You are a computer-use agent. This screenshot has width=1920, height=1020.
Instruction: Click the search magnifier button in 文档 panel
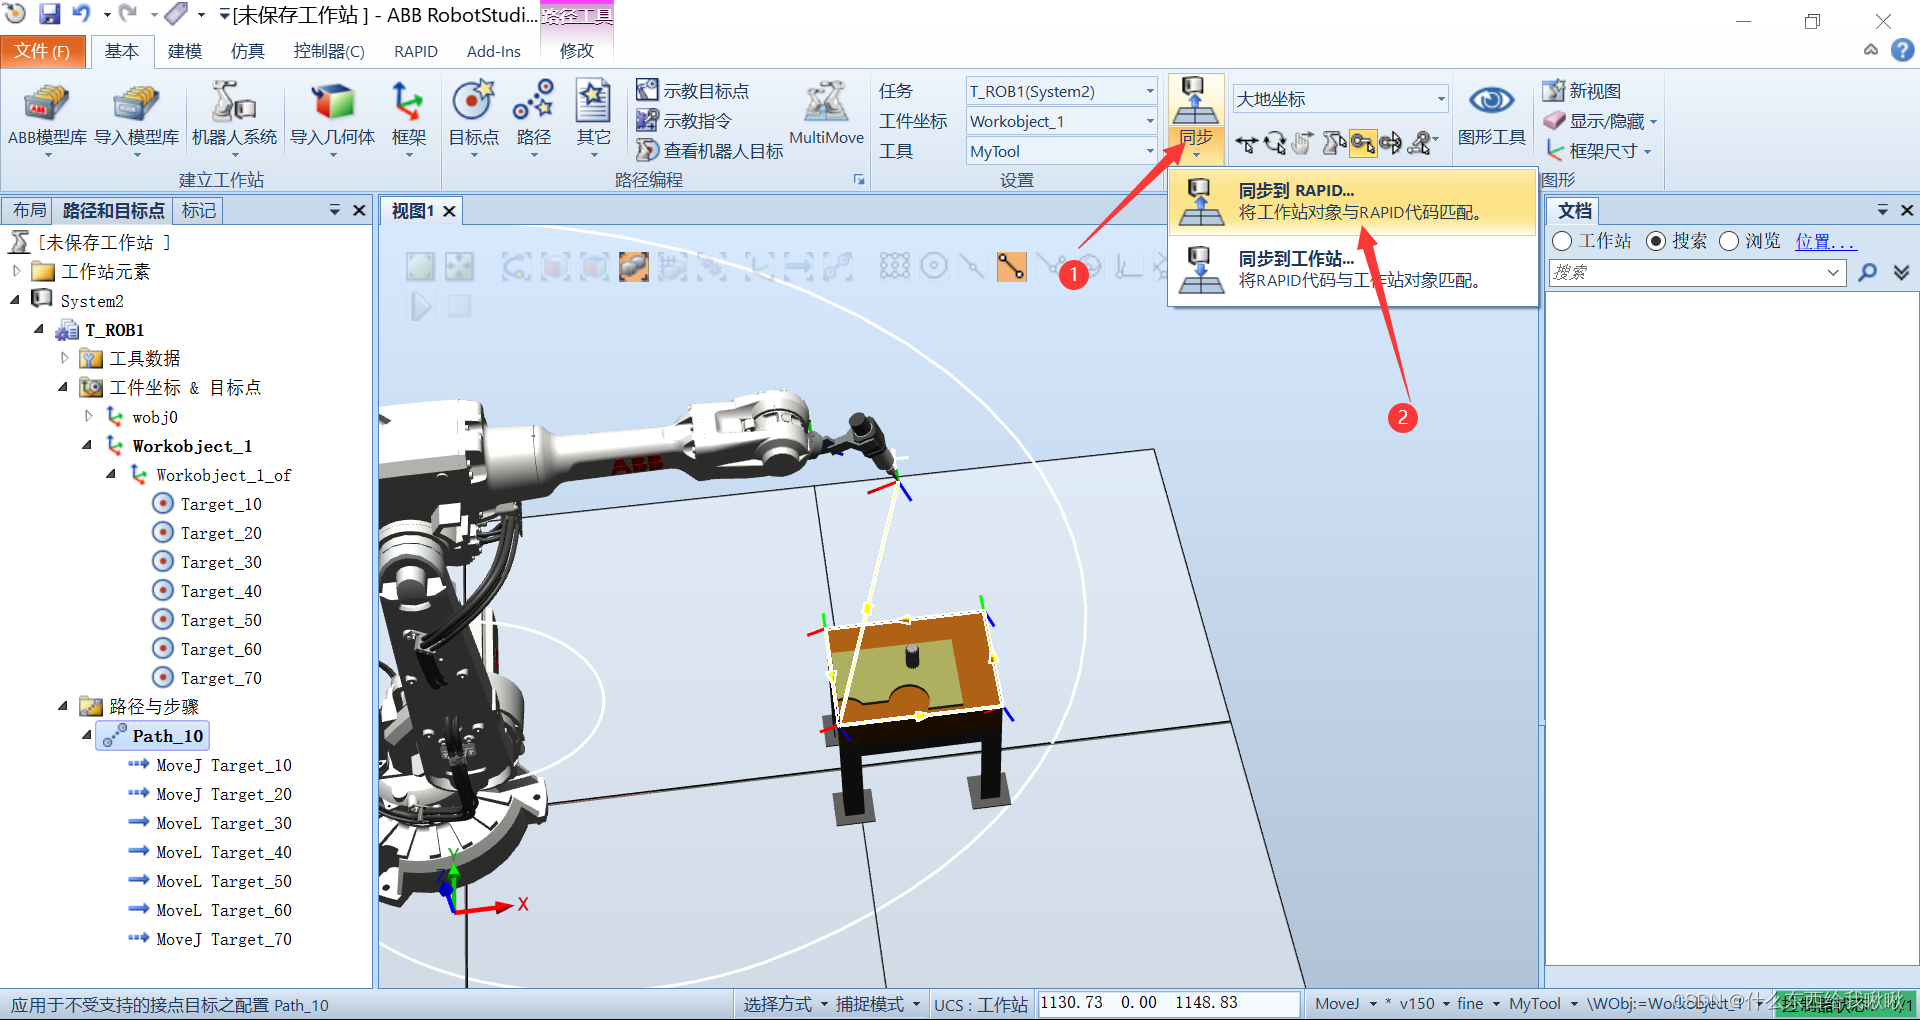[1867, 272]
